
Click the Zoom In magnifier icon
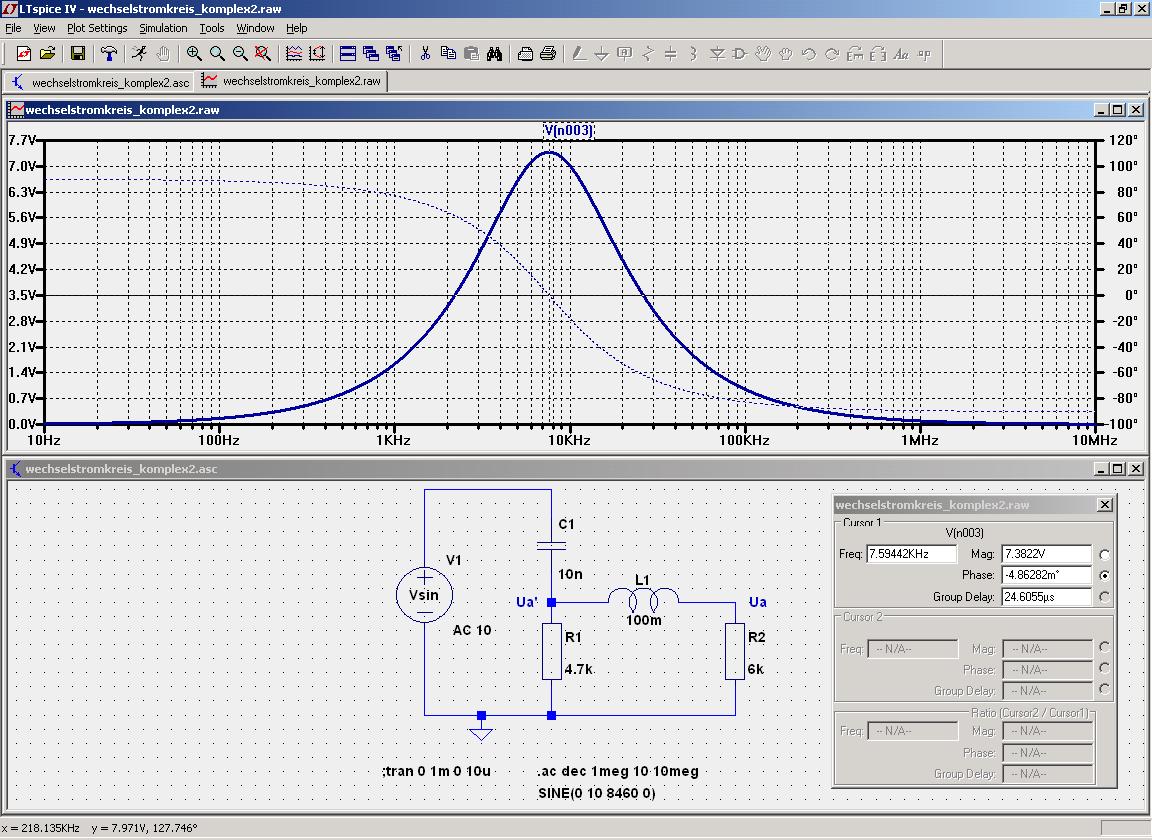(194, 54)
